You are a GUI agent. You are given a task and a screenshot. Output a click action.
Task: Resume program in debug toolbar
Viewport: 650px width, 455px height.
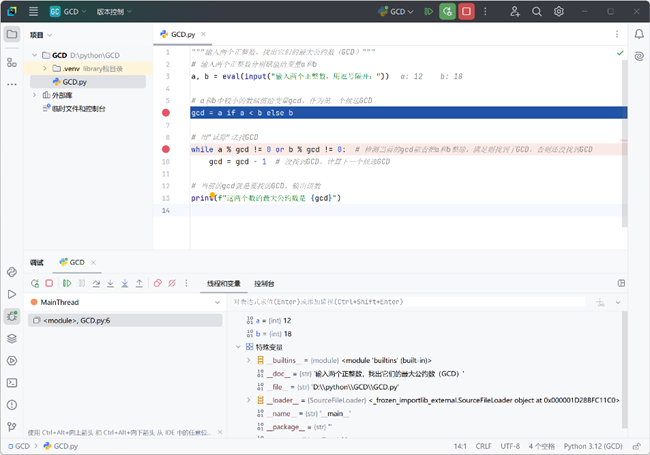67,283
